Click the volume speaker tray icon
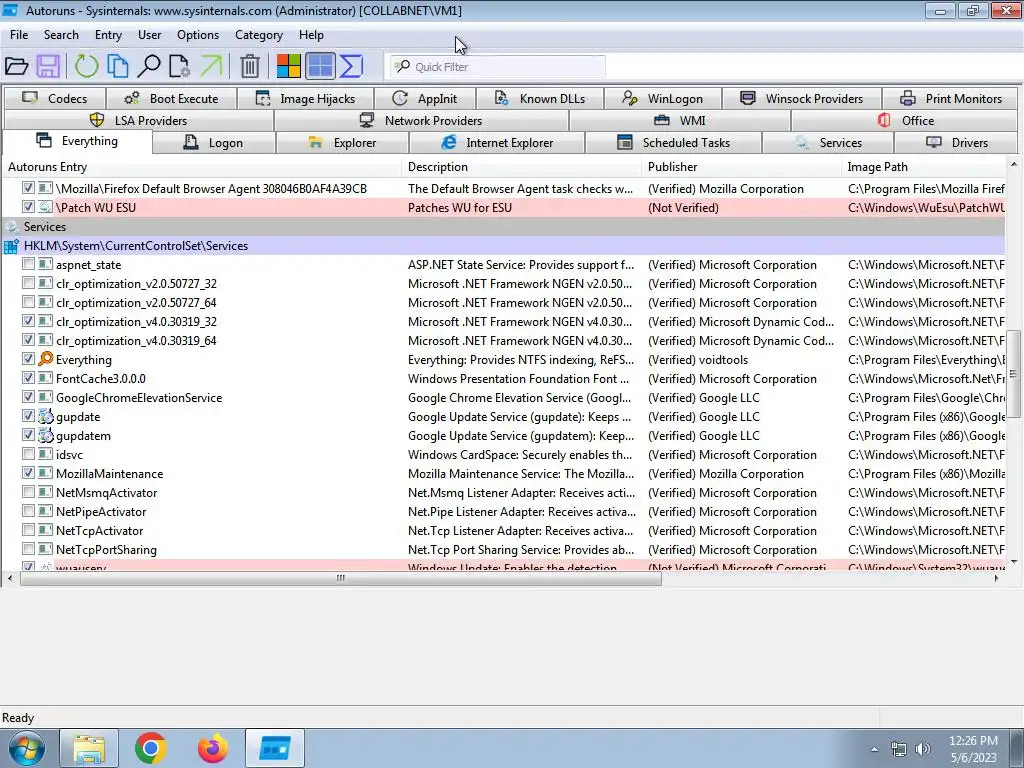Viewport: 1024px width, 768px height. coord(923,750)
